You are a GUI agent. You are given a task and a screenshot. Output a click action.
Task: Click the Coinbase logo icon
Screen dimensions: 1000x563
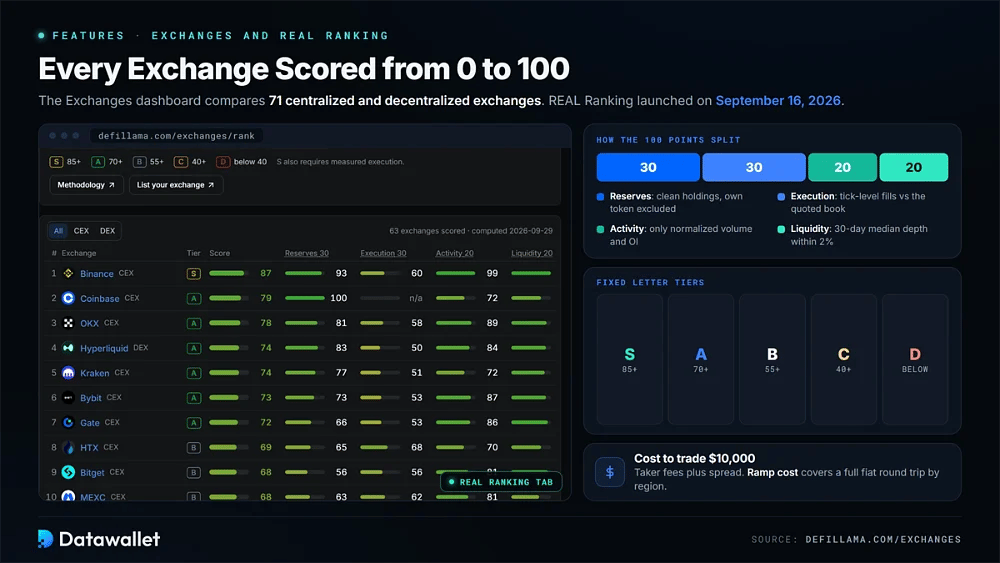[68, 298]
